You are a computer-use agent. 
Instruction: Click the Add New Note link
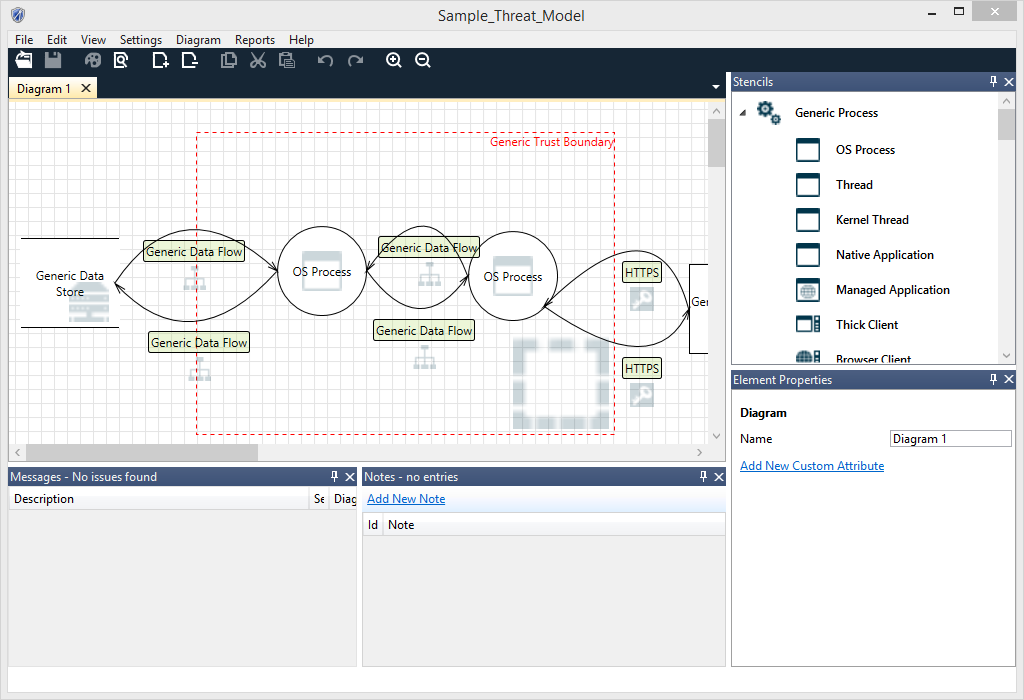pos(406,499)
